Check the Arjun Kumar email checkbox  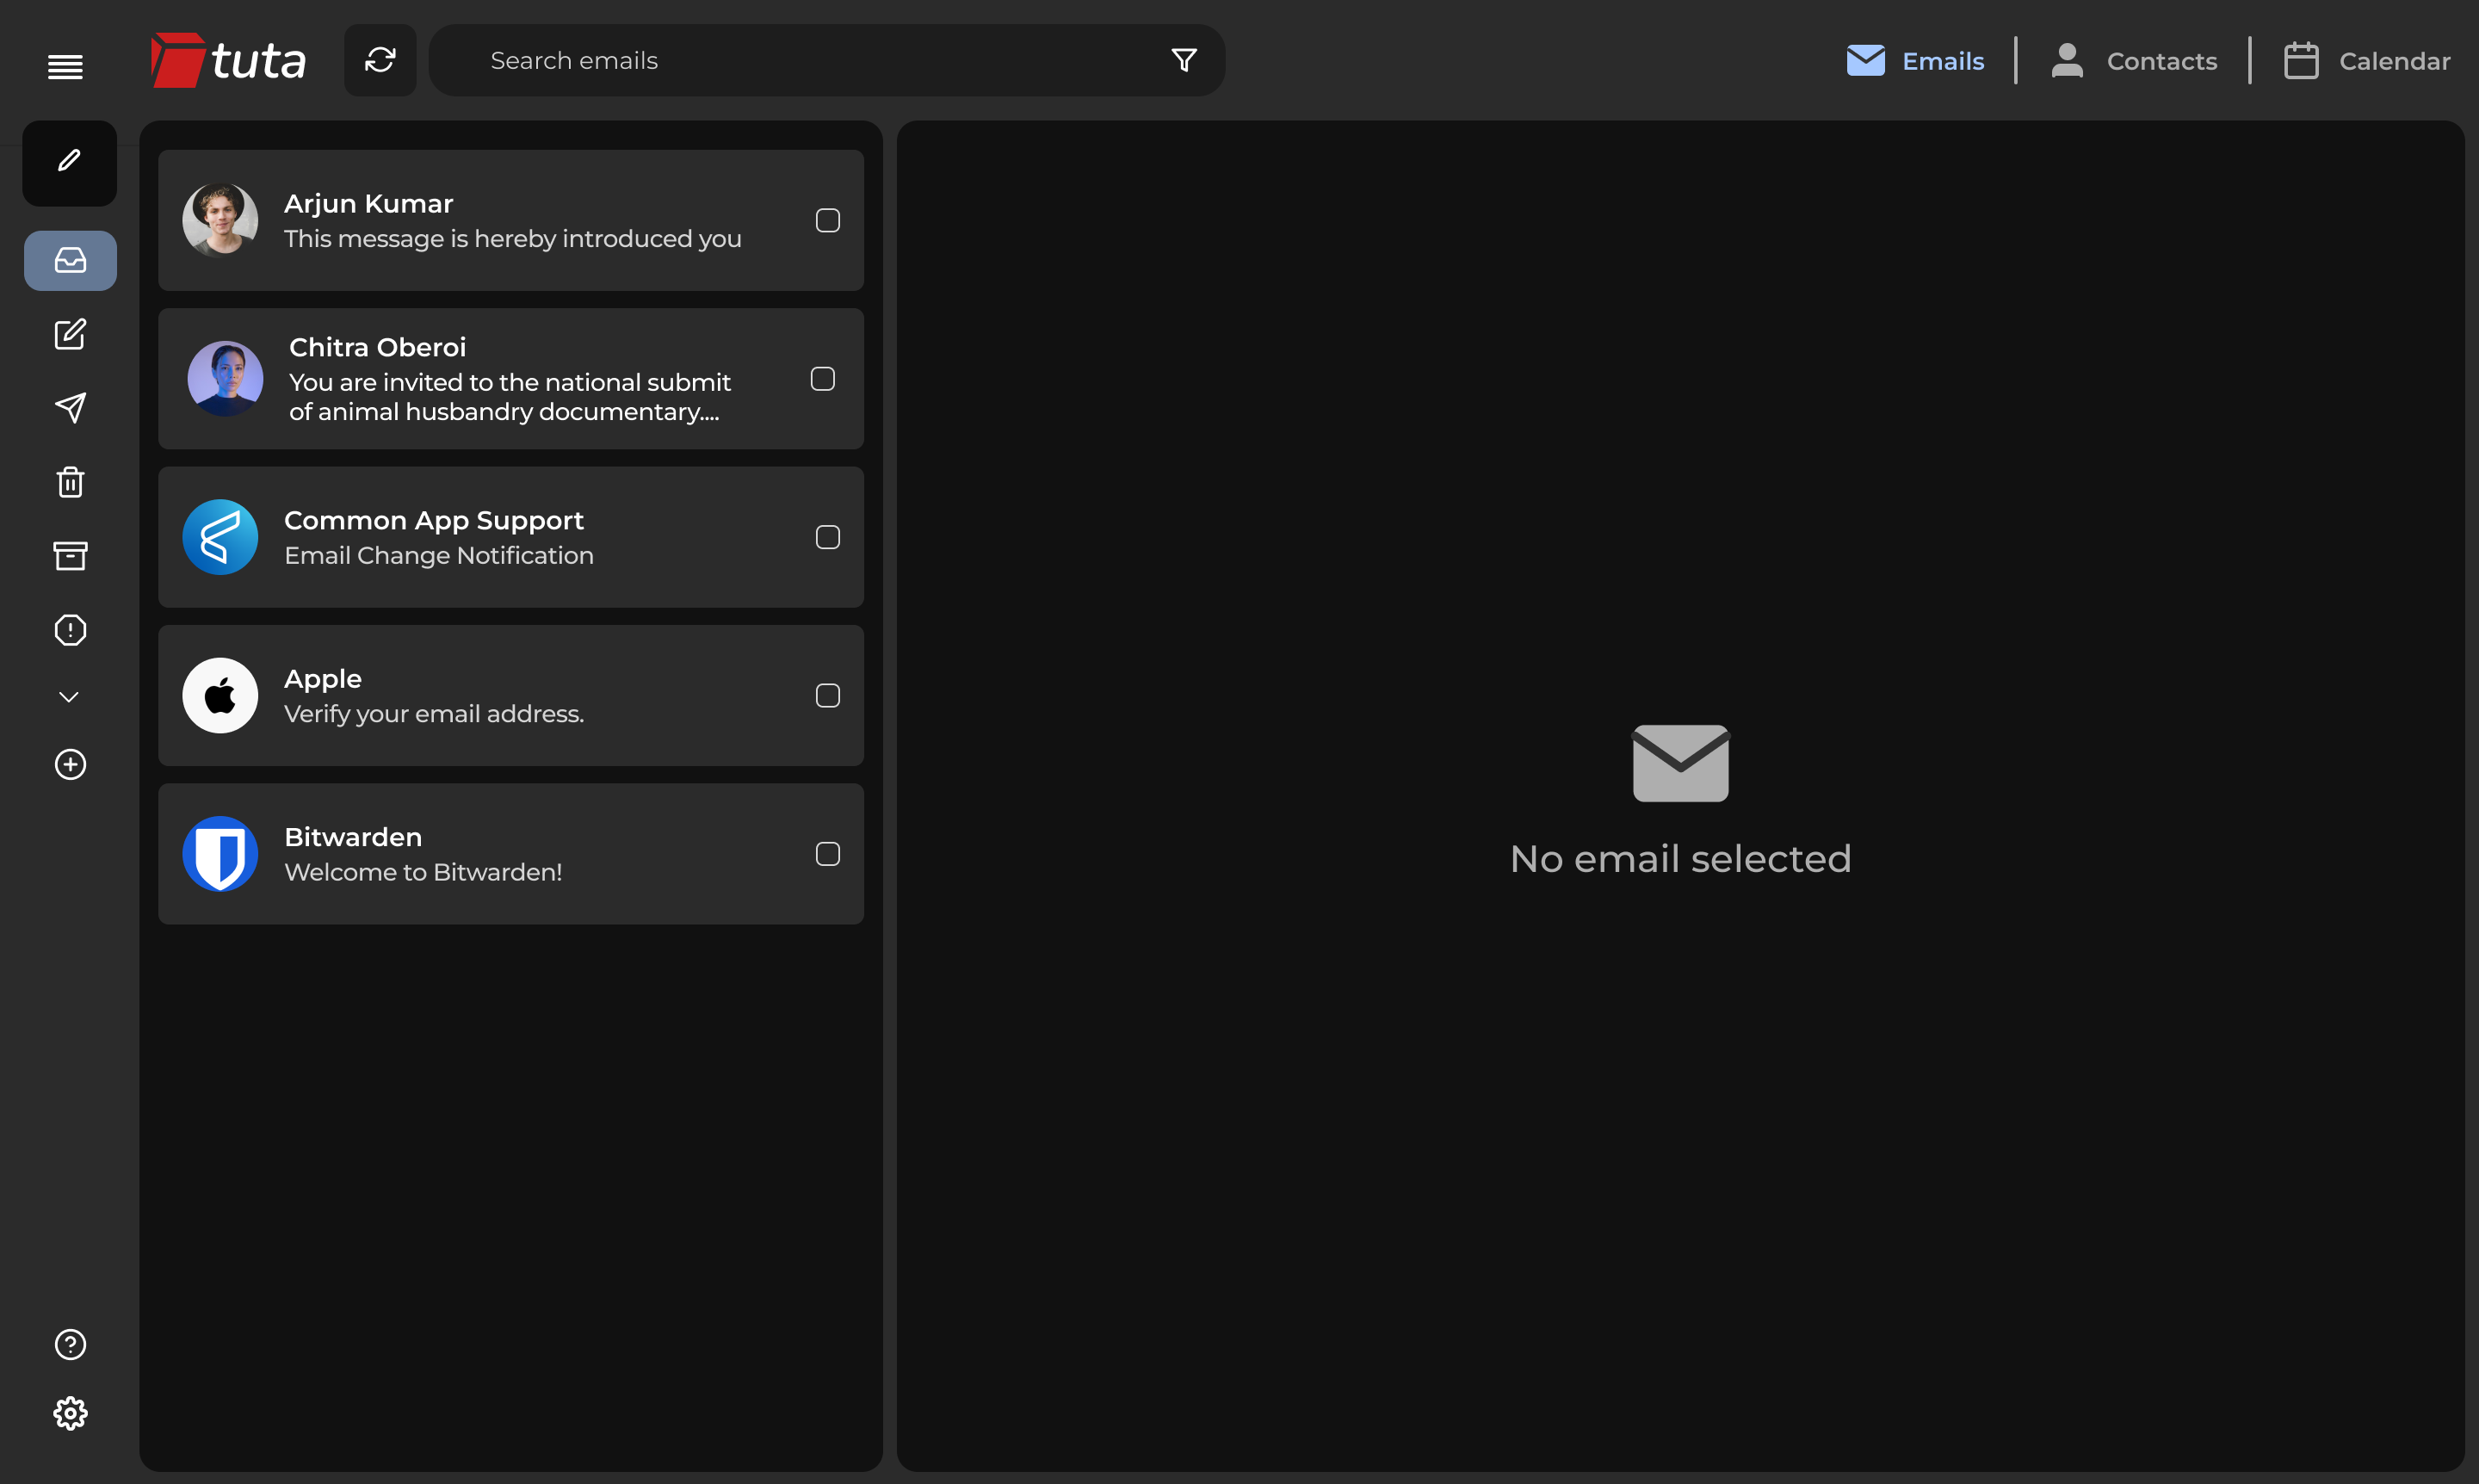827,219
